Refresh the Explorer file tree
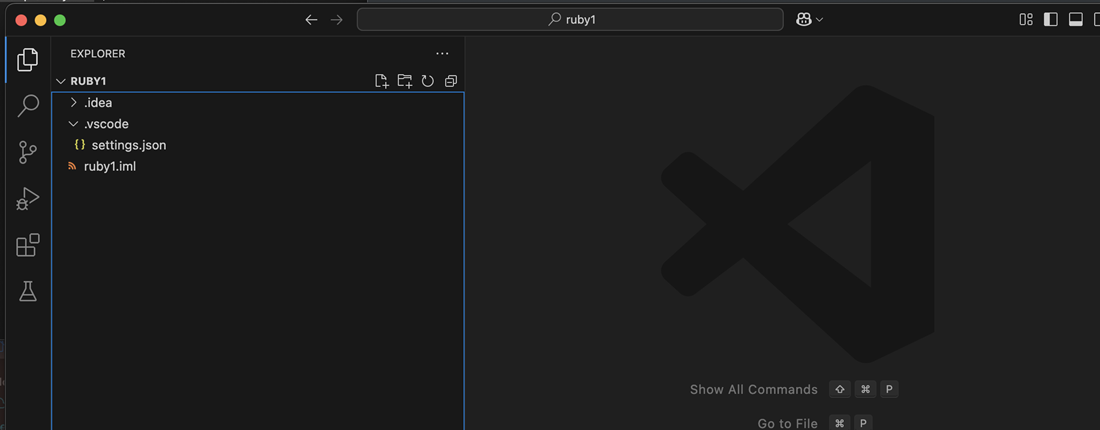 pyautogui.click(x=427, y=81)
